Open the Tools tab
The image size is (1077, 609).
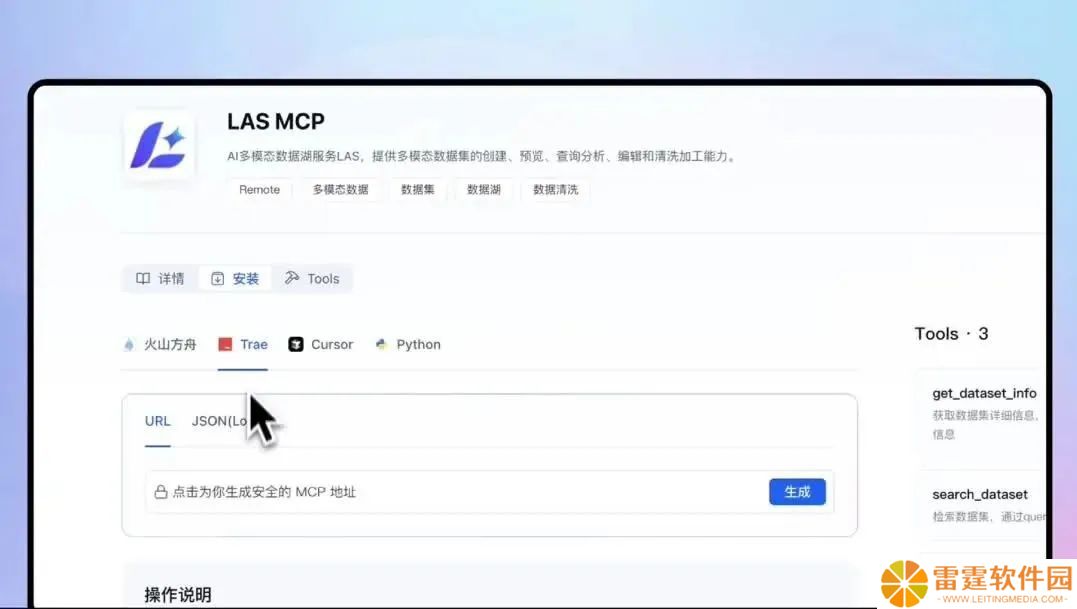[x=313, y=278]
